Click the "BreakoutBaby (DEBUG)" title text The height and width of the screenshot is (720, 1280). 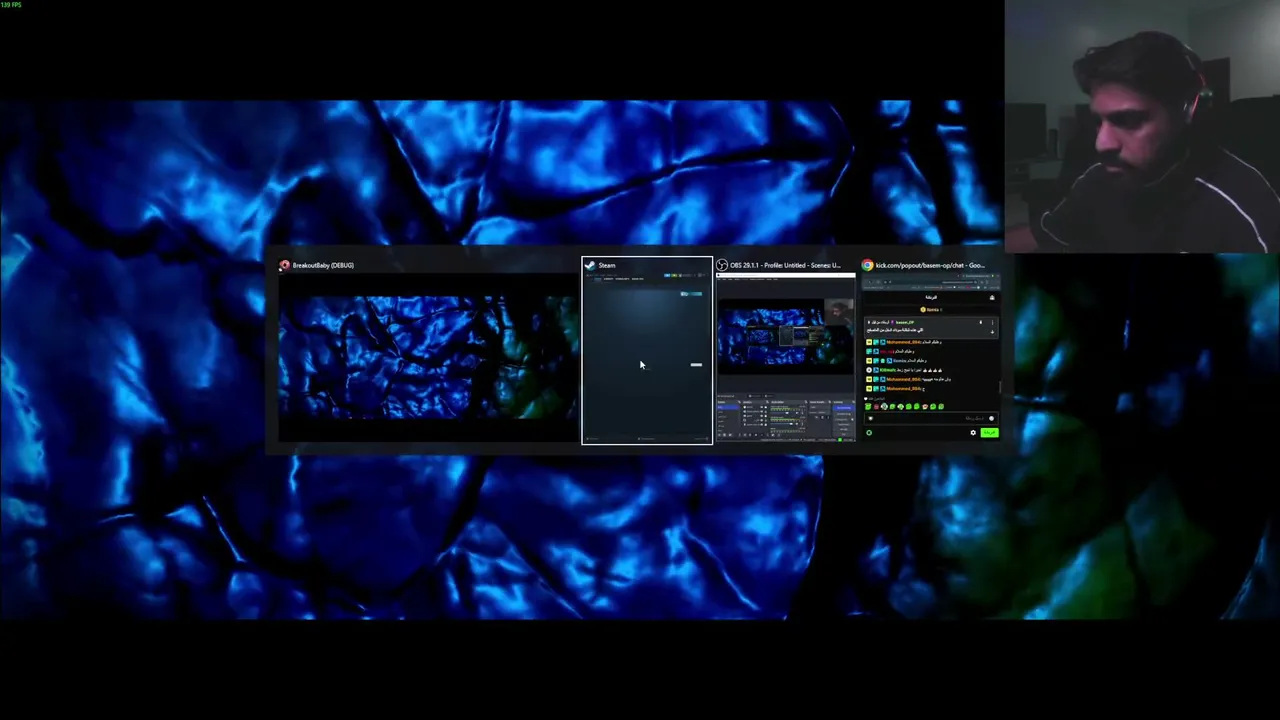[x=323, y=265]
